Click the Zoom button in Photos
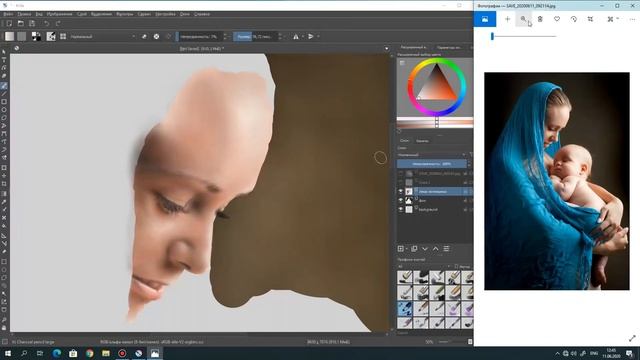 click(x=524, y=19)
